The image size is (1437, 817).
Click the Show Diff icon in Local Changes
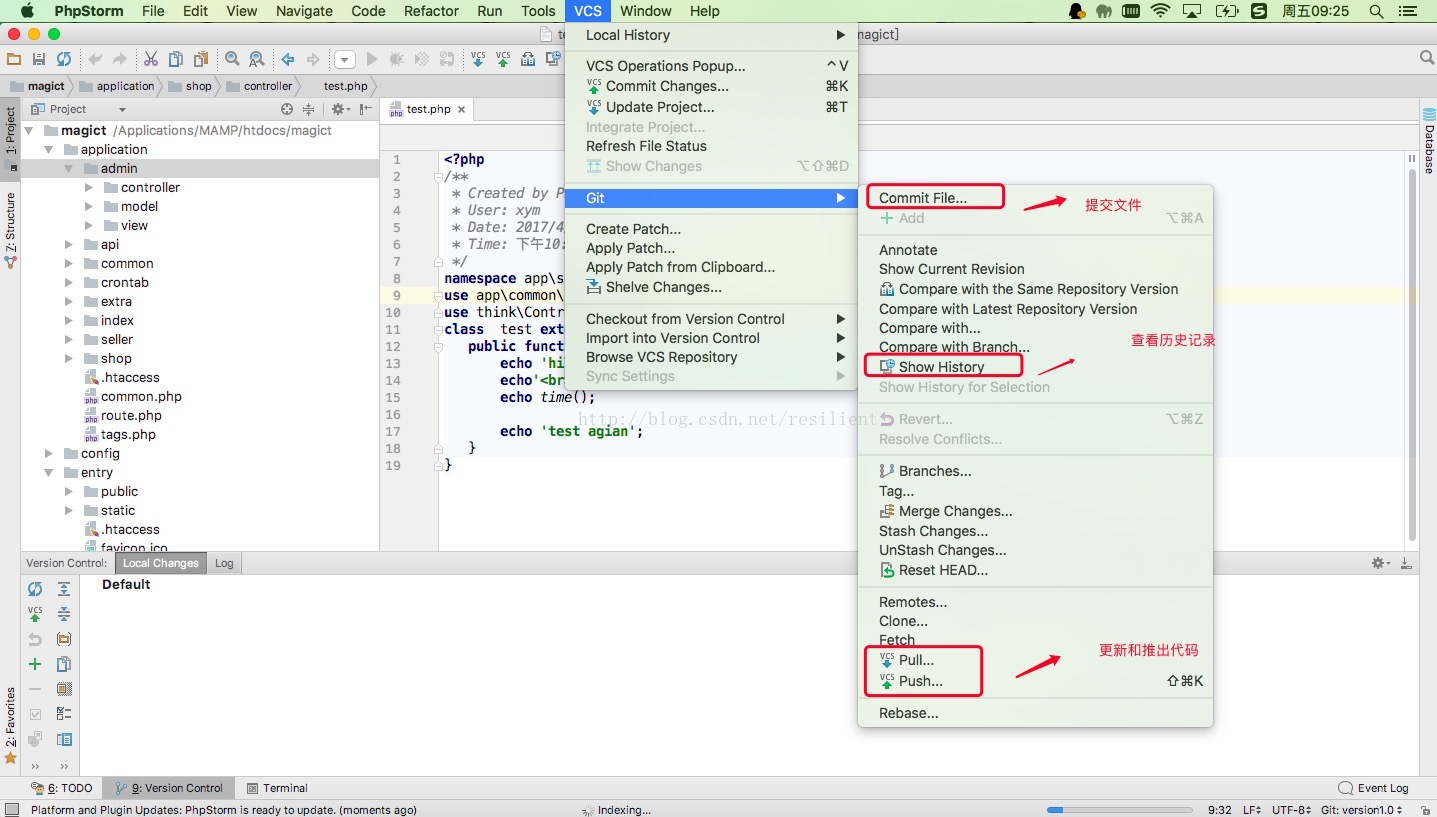[64, 664]
